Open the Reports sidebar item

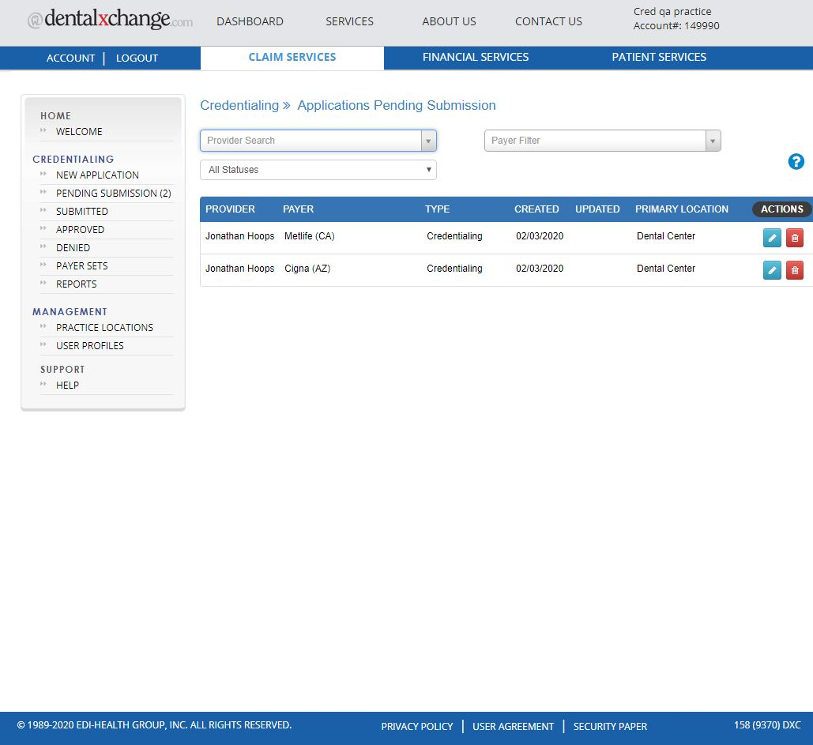point(76,284)
